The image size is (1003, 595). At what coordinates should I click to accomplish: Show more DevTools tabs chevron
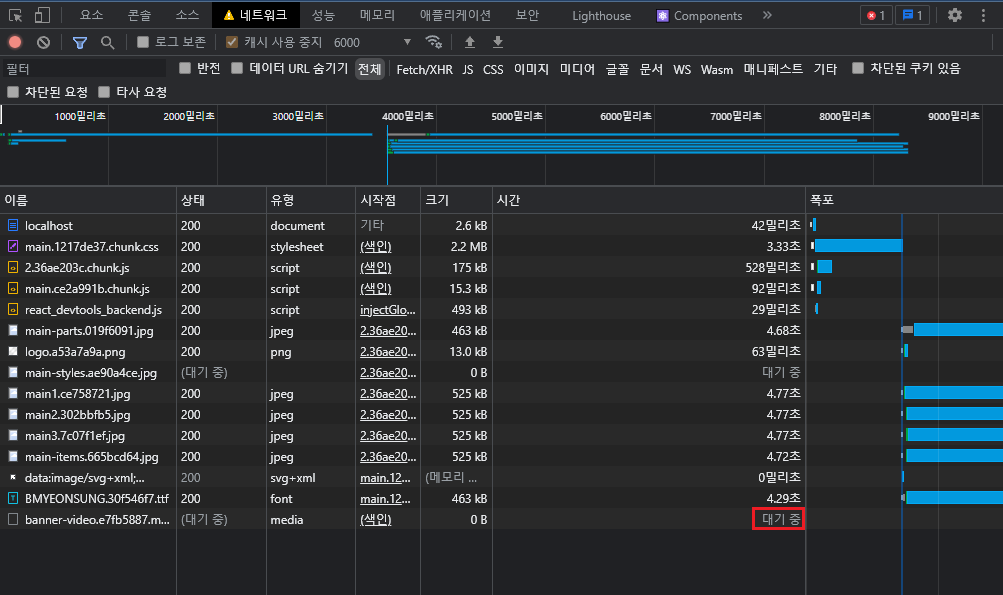tap(767, 15)
